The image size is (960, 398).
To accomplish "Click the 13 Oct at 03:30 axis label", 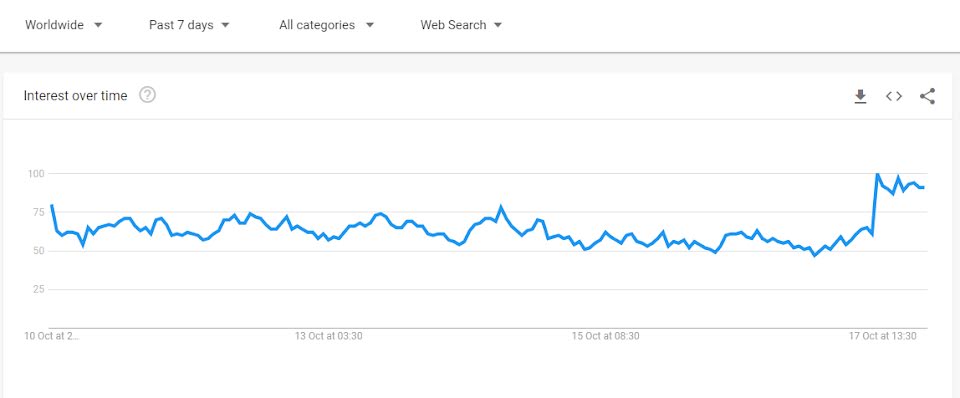I will 328,336.
